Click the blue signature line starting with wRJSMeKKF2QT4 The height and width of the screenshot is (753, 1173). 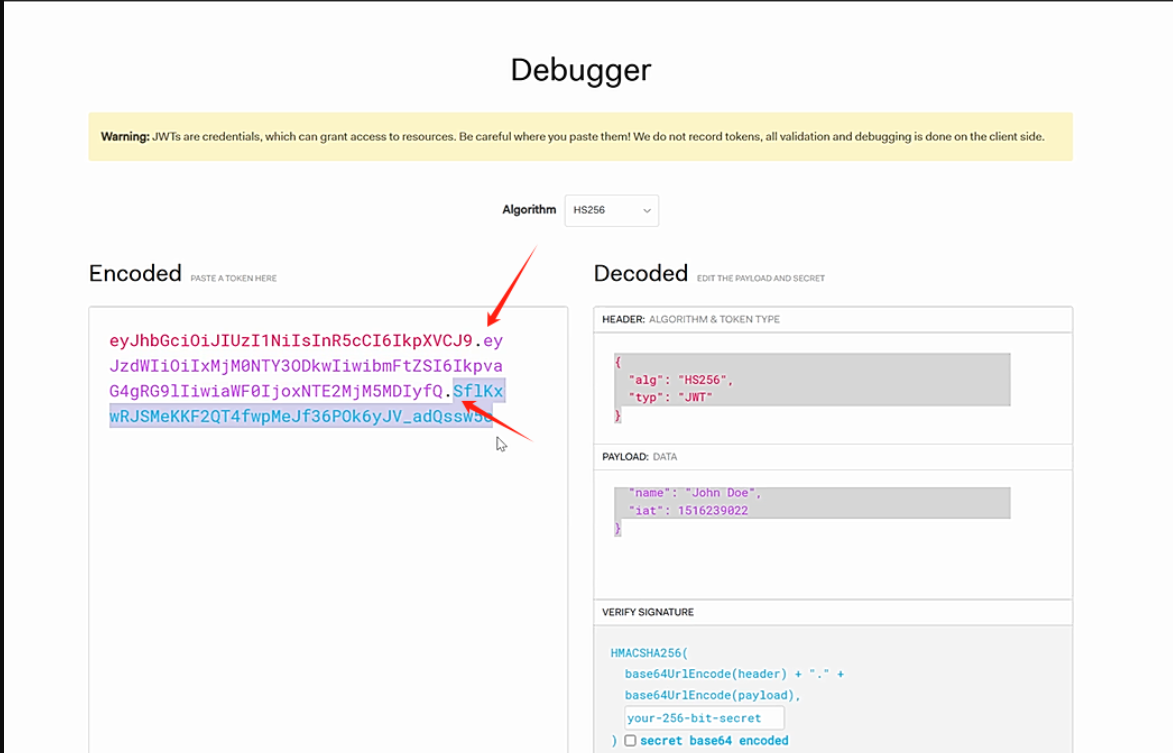tap(301, 416)
